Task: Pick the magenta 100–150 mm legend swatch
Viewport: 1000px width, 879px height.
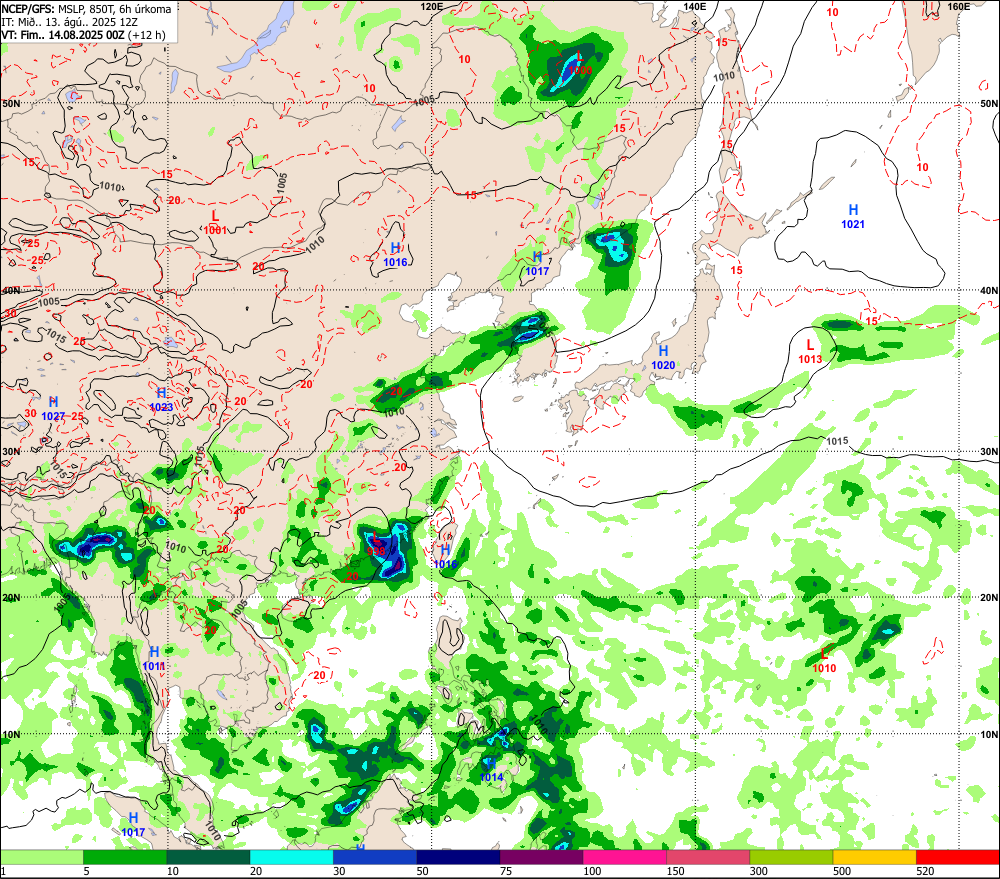Action: point(625,857)
